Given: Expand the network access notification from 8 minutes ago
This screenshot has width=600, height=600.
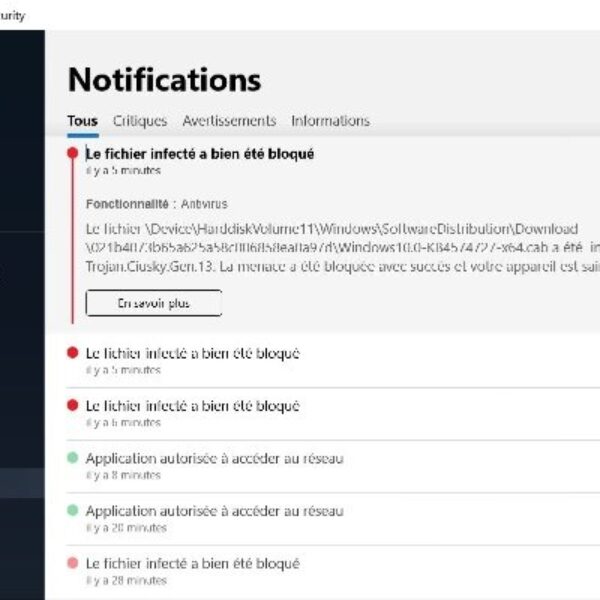Looking at the screenshot, I should (x=214, y=458).
